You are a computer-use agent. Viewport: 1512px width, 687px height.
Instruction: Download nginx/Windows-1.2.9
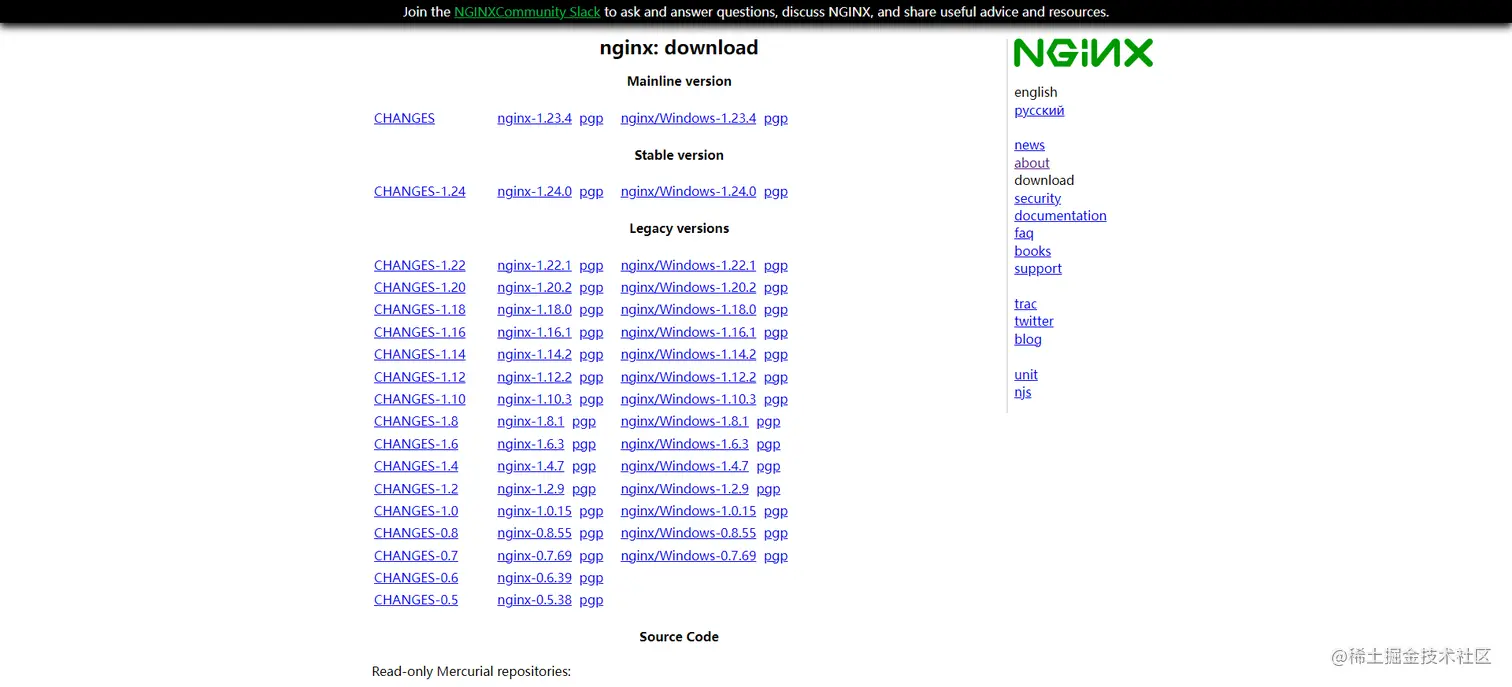[684, 489]
